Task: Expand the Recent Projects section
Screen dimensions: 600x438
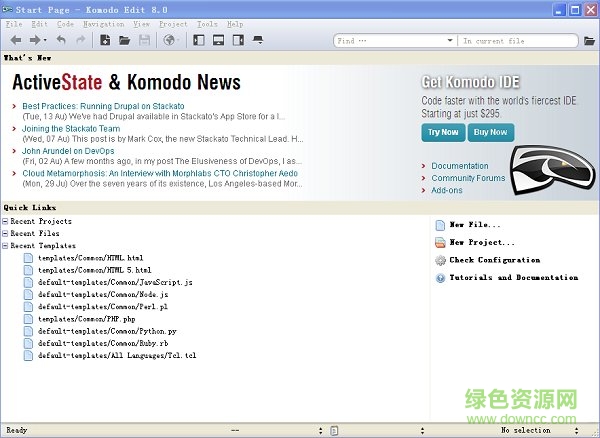Action: tap(6, 221)
